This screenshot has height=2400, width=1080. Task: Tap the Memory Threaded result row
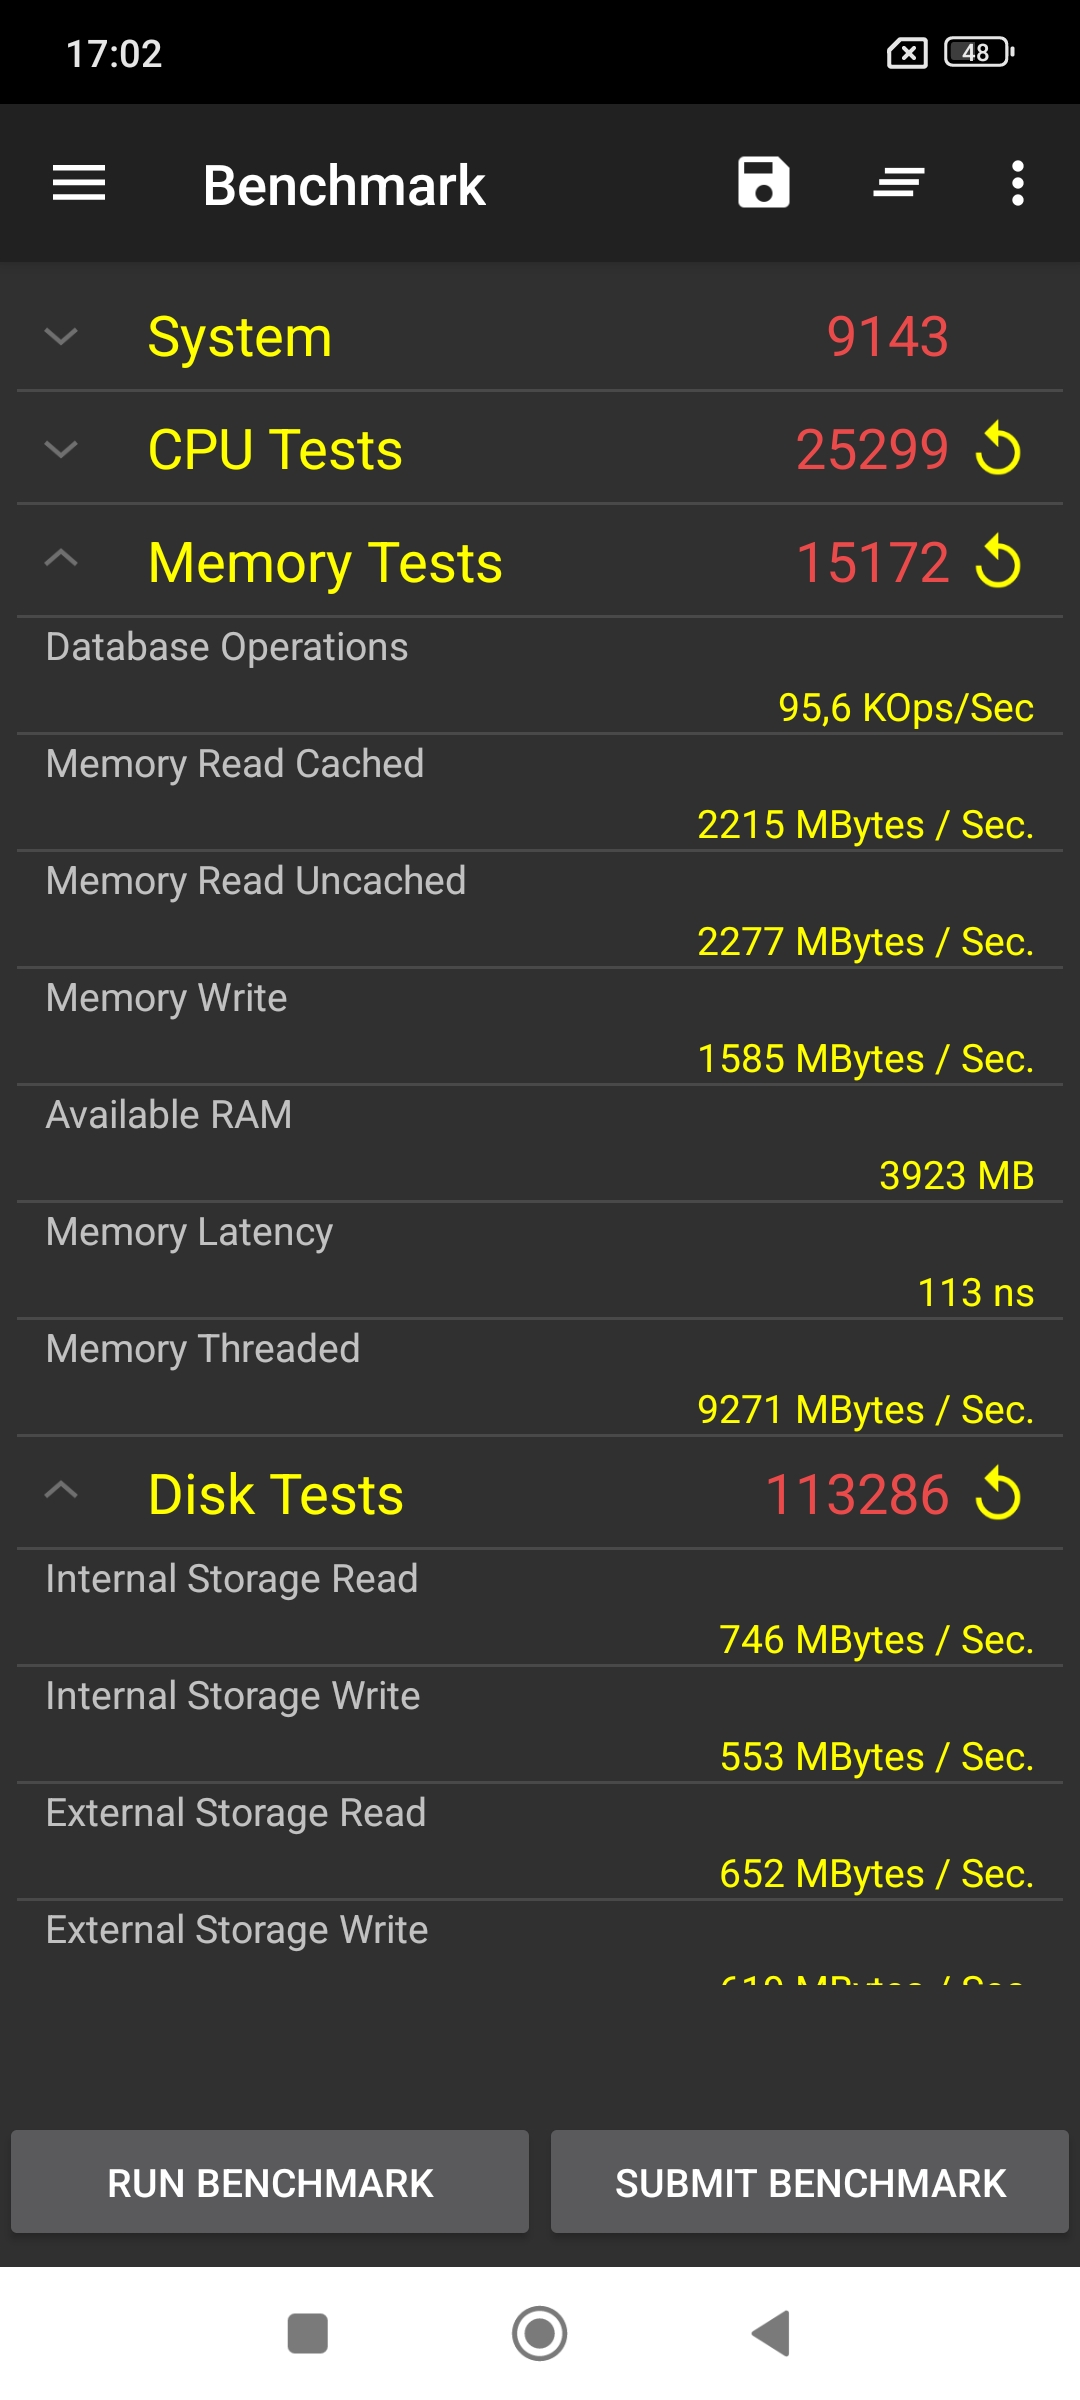point(540,1378)
